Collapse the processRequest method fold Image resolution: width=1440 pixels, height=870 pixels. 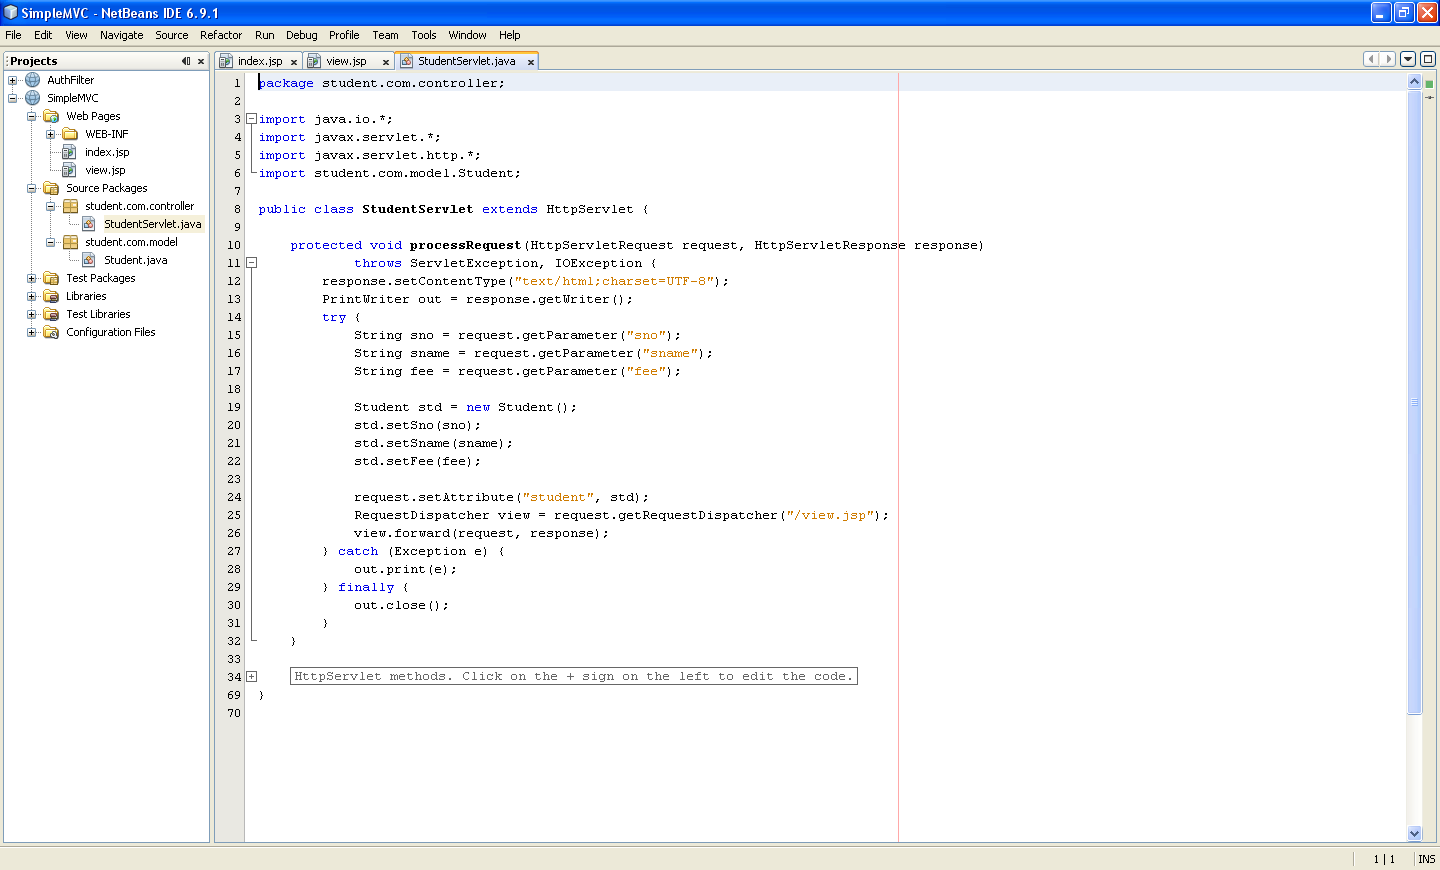250,263
